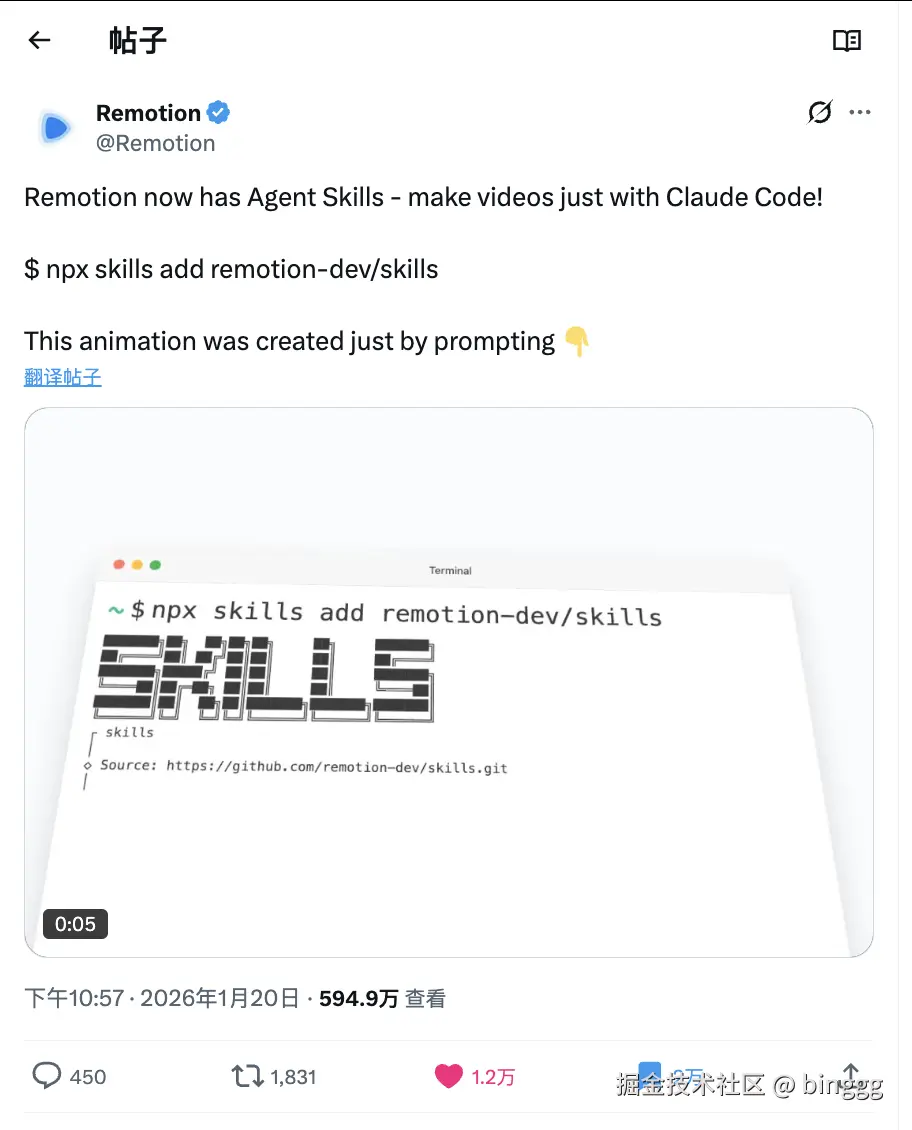
Task: Click the Grok slashed-circle icon
Action: (820, 112)
